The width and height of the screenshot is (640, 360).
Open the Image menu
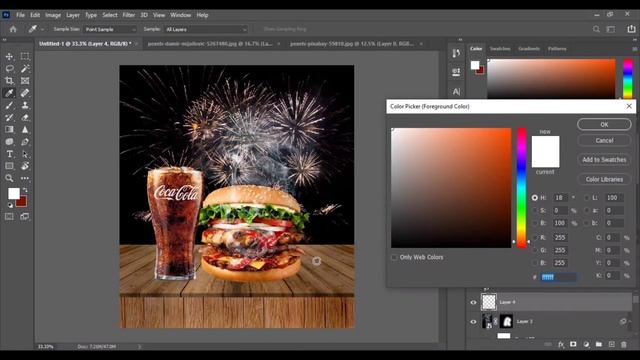click(53, 15)
